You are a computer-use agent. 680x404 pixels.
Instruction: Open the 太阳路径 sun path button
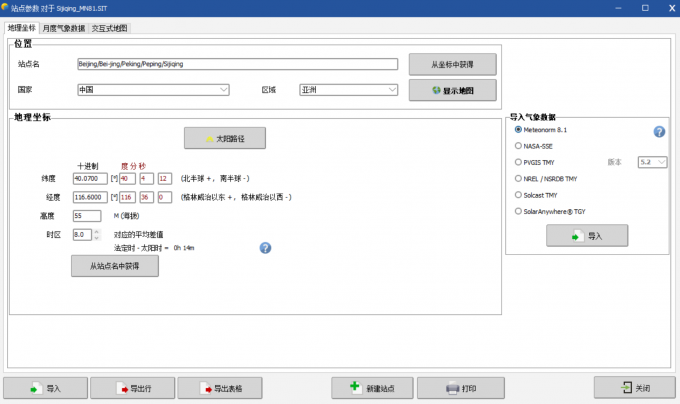pos(225,138)
